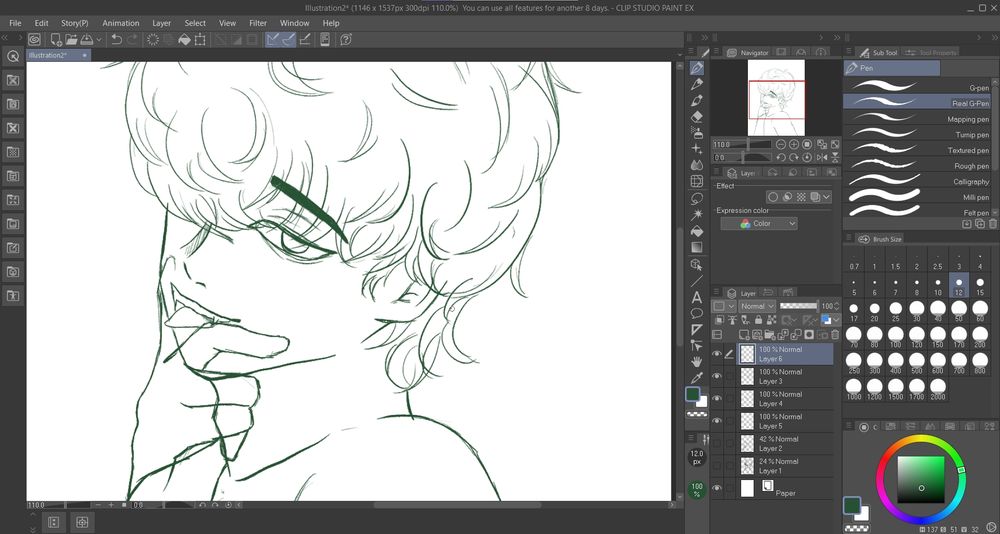Open the blending mode Normal dropdown
This screenshot has width=1000, height=534.
click(757, 306)
